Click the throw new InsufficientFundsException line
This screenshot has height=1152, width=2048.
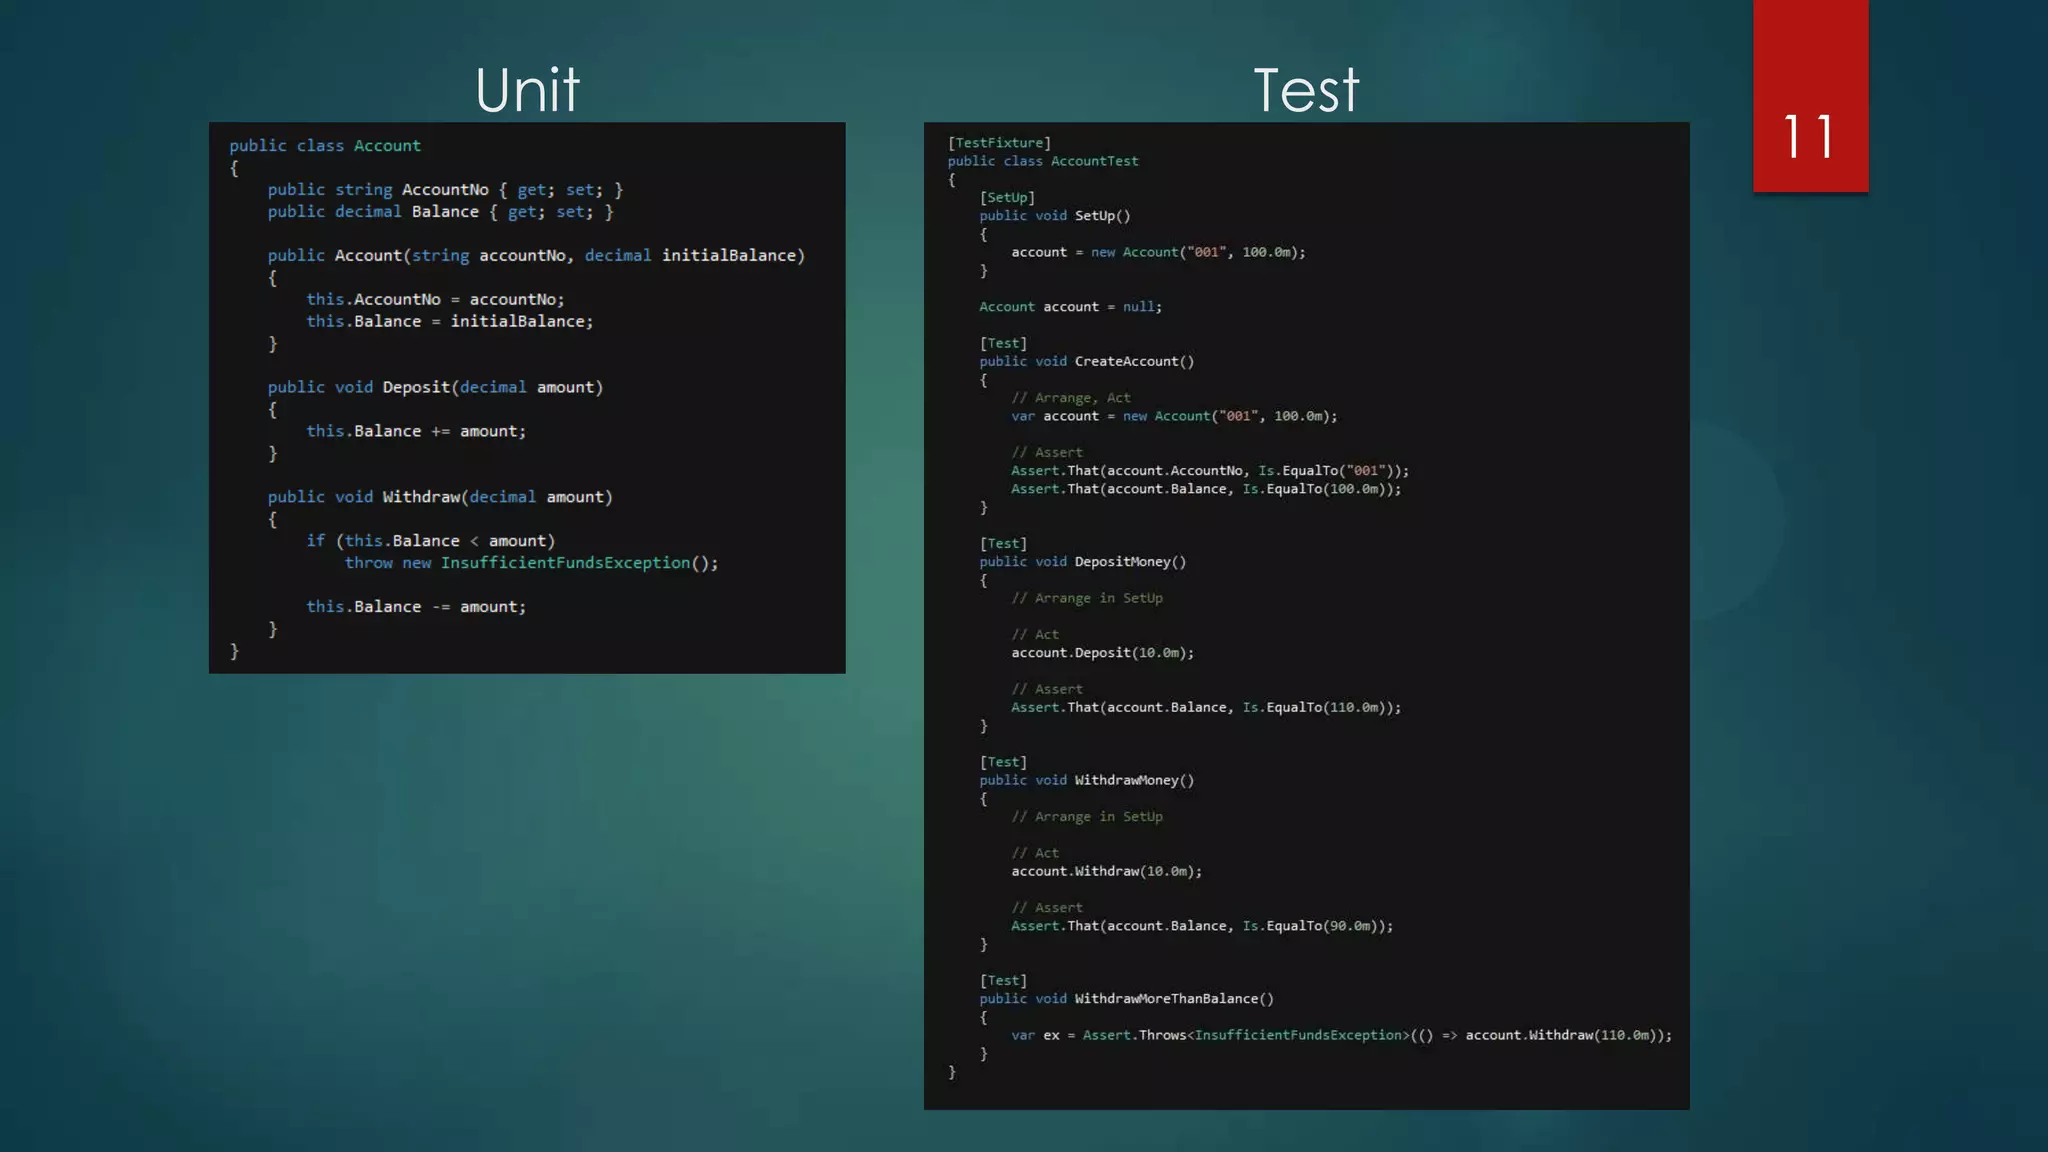[x=531, y=563]
